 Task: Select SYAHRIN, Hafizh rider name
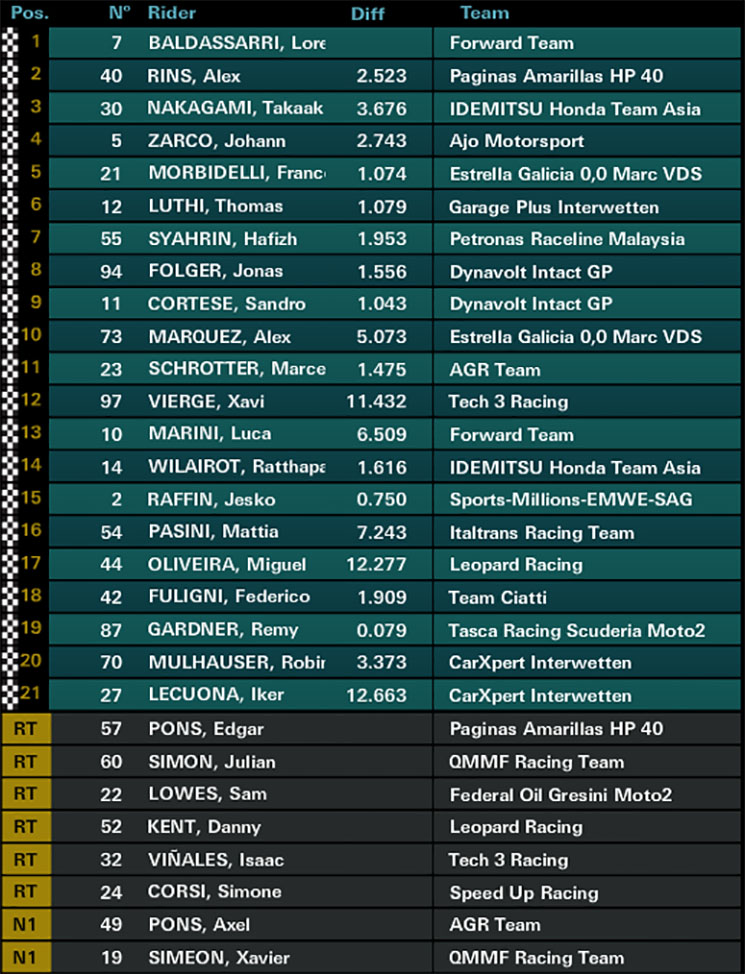tap(222, 239)
